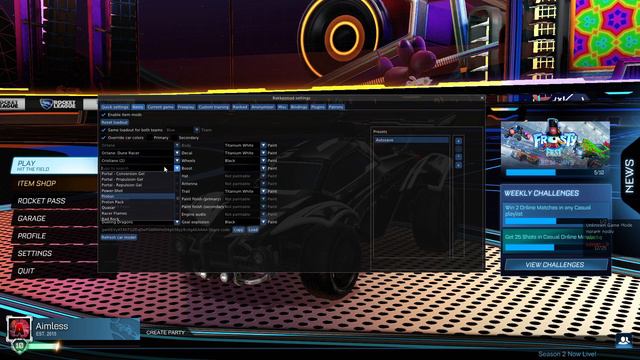Open the Wheels item dropdown arrow

[x=177, y=161]
